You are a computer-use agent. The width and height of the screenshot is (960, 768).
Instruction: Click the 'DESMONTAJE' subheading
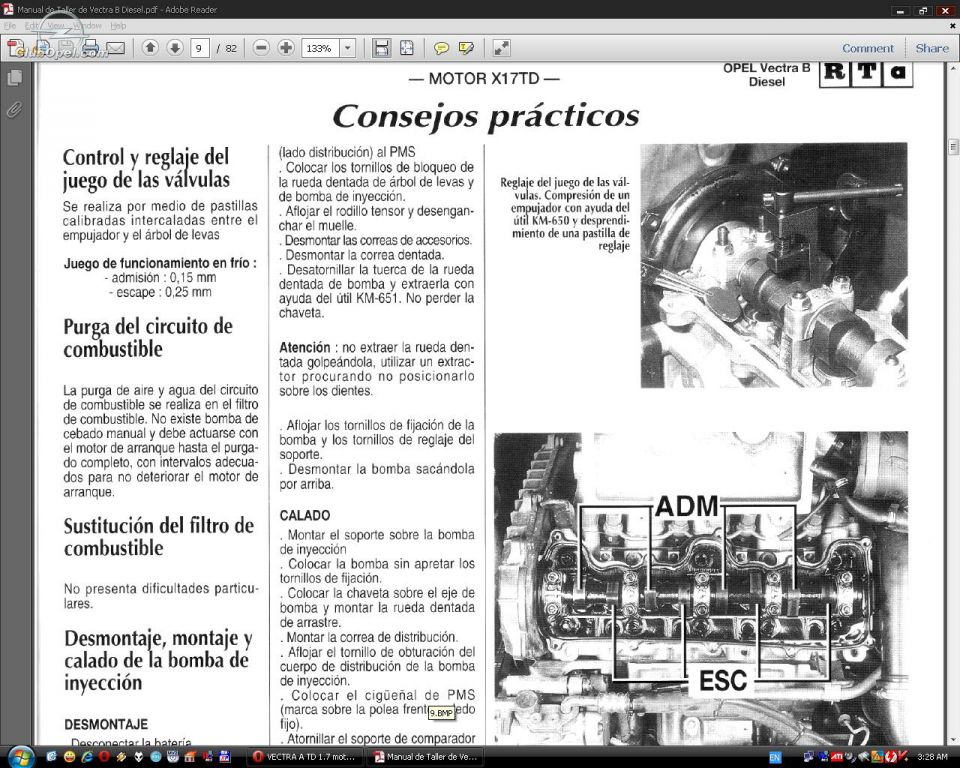(106, 725)
